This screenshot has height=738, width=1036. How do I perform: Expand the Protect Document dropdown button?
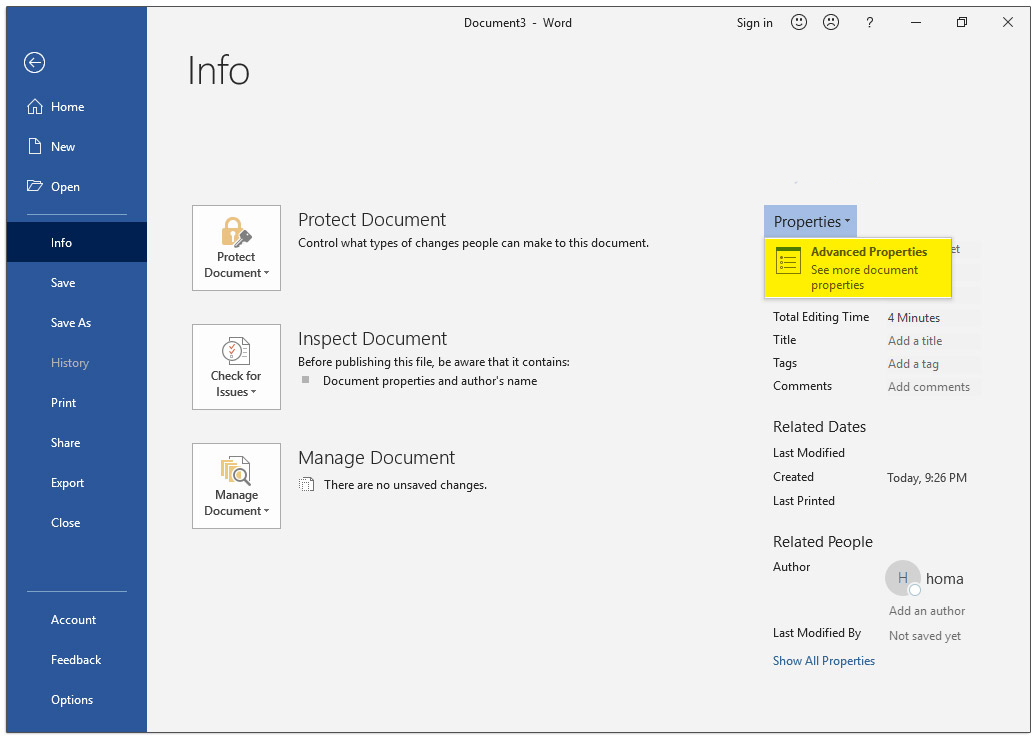click(x=237, y=248)
